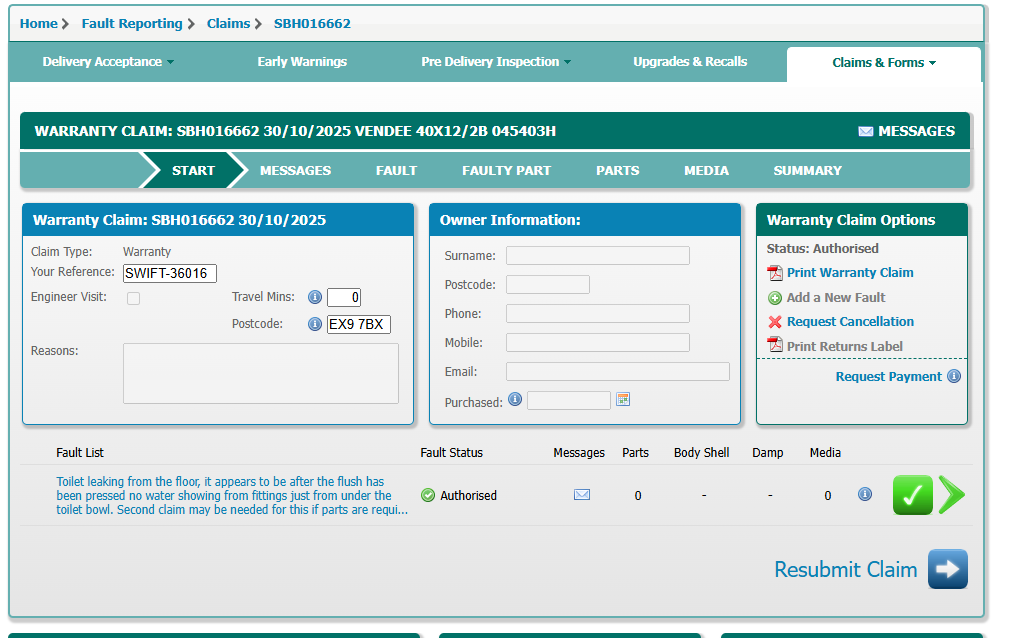
Task: Toggle the Engineer Visit checkbox
Action: click(133, 298)
